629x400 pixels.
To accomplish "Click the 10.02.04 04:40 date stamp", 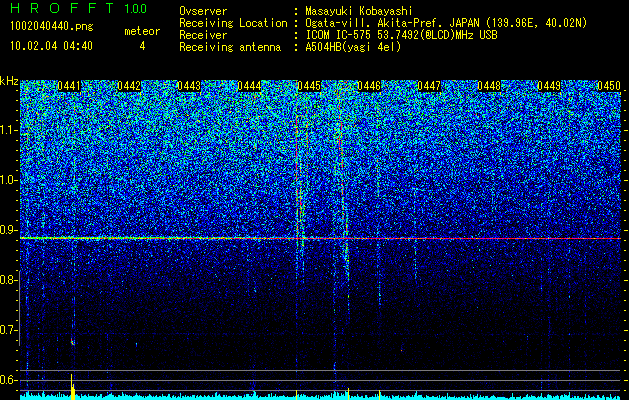I will point(51,46).
